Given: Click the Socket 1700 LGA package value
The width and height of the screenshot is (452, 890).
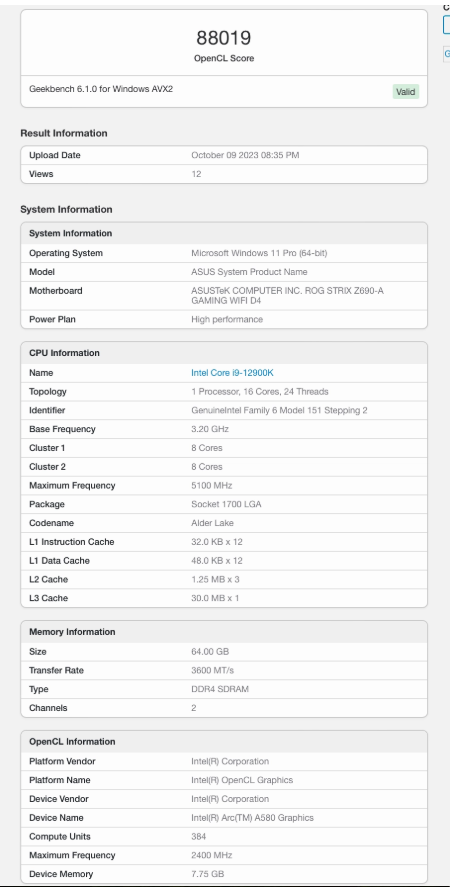Looking at the screenshot, I should [226, 504].
